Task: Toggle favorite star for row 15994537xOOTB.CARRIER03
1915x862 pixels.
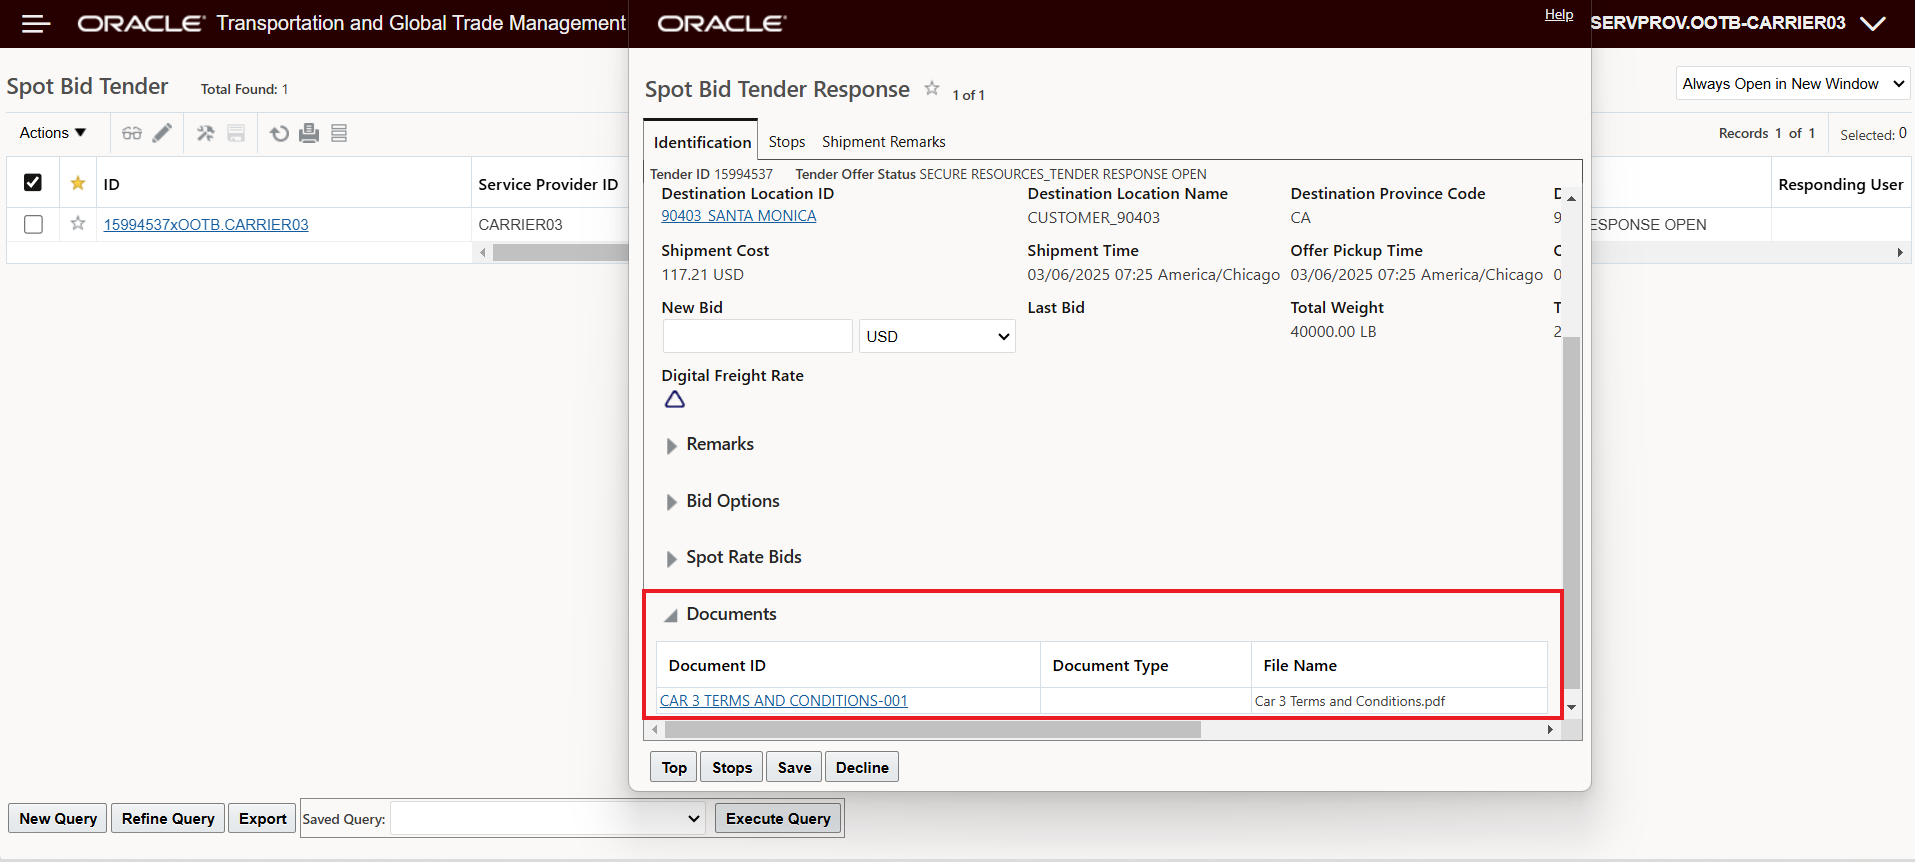Action: 78,224
